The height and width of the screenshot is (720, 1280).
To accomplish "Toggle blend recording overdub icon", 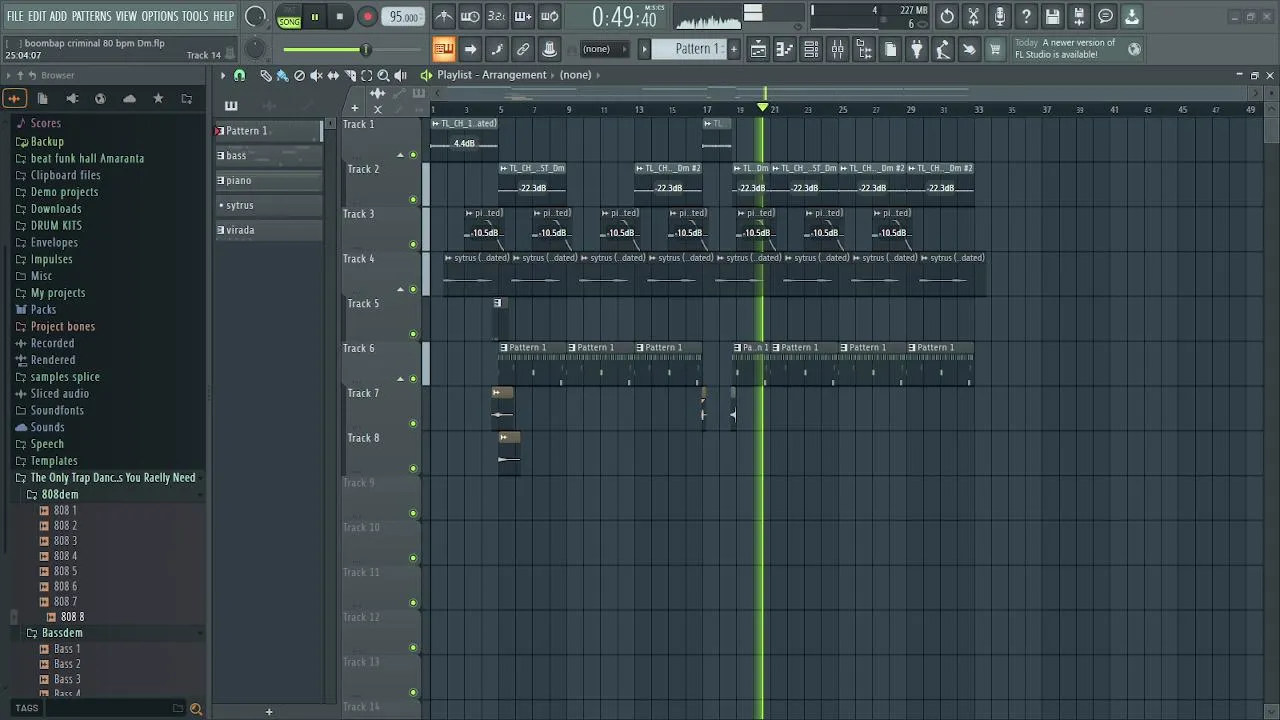I will click(x=523, y=16).
